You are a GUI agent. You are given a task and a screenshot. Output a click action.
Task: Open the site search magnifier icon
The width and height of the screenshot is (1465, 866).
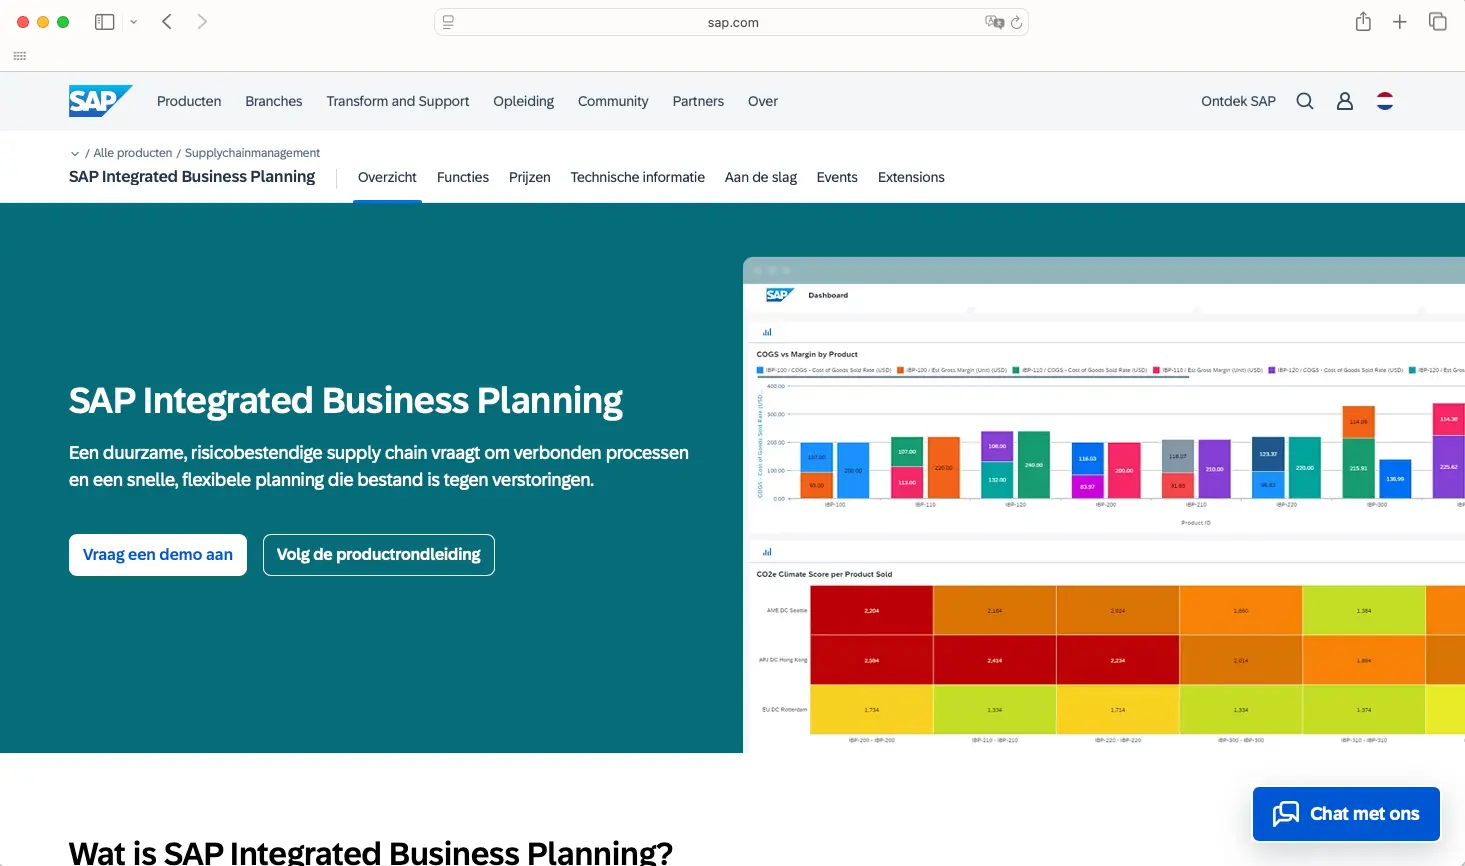point(1305,101)
